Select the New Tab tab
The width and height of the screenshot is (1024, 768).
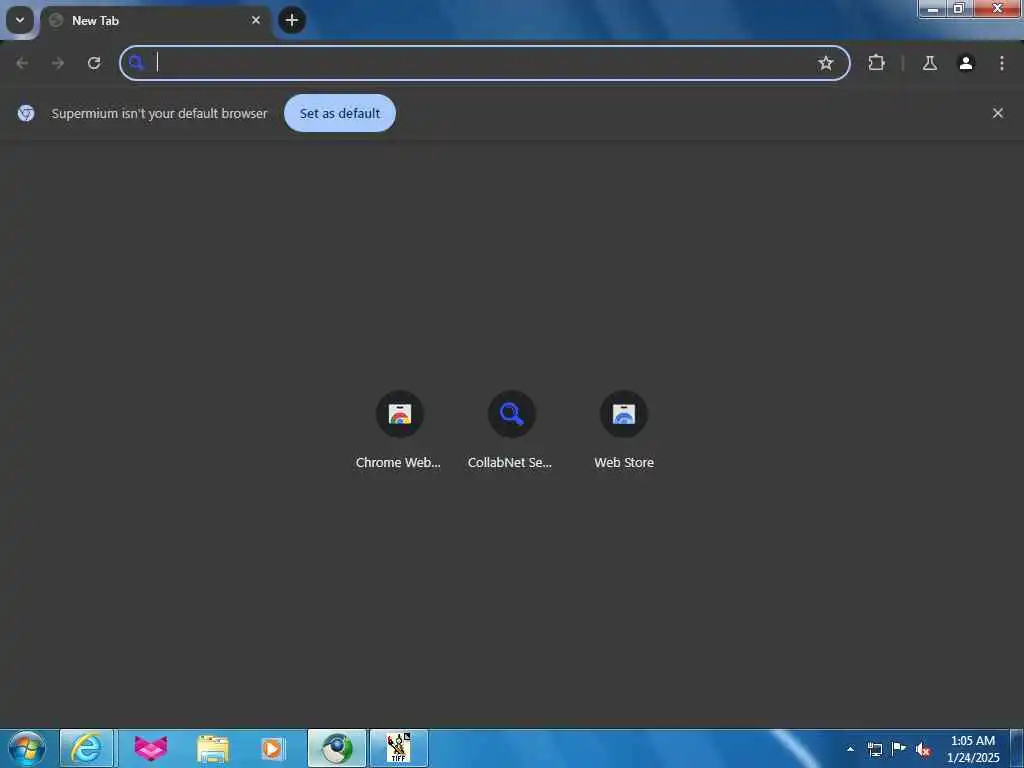pos(155,21)
